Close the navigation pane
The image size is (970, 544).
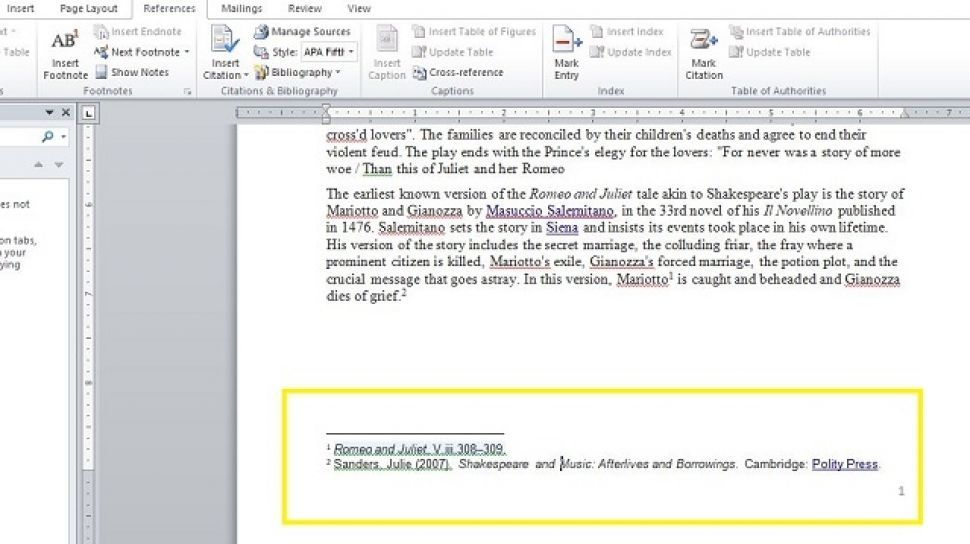(66, 113)
